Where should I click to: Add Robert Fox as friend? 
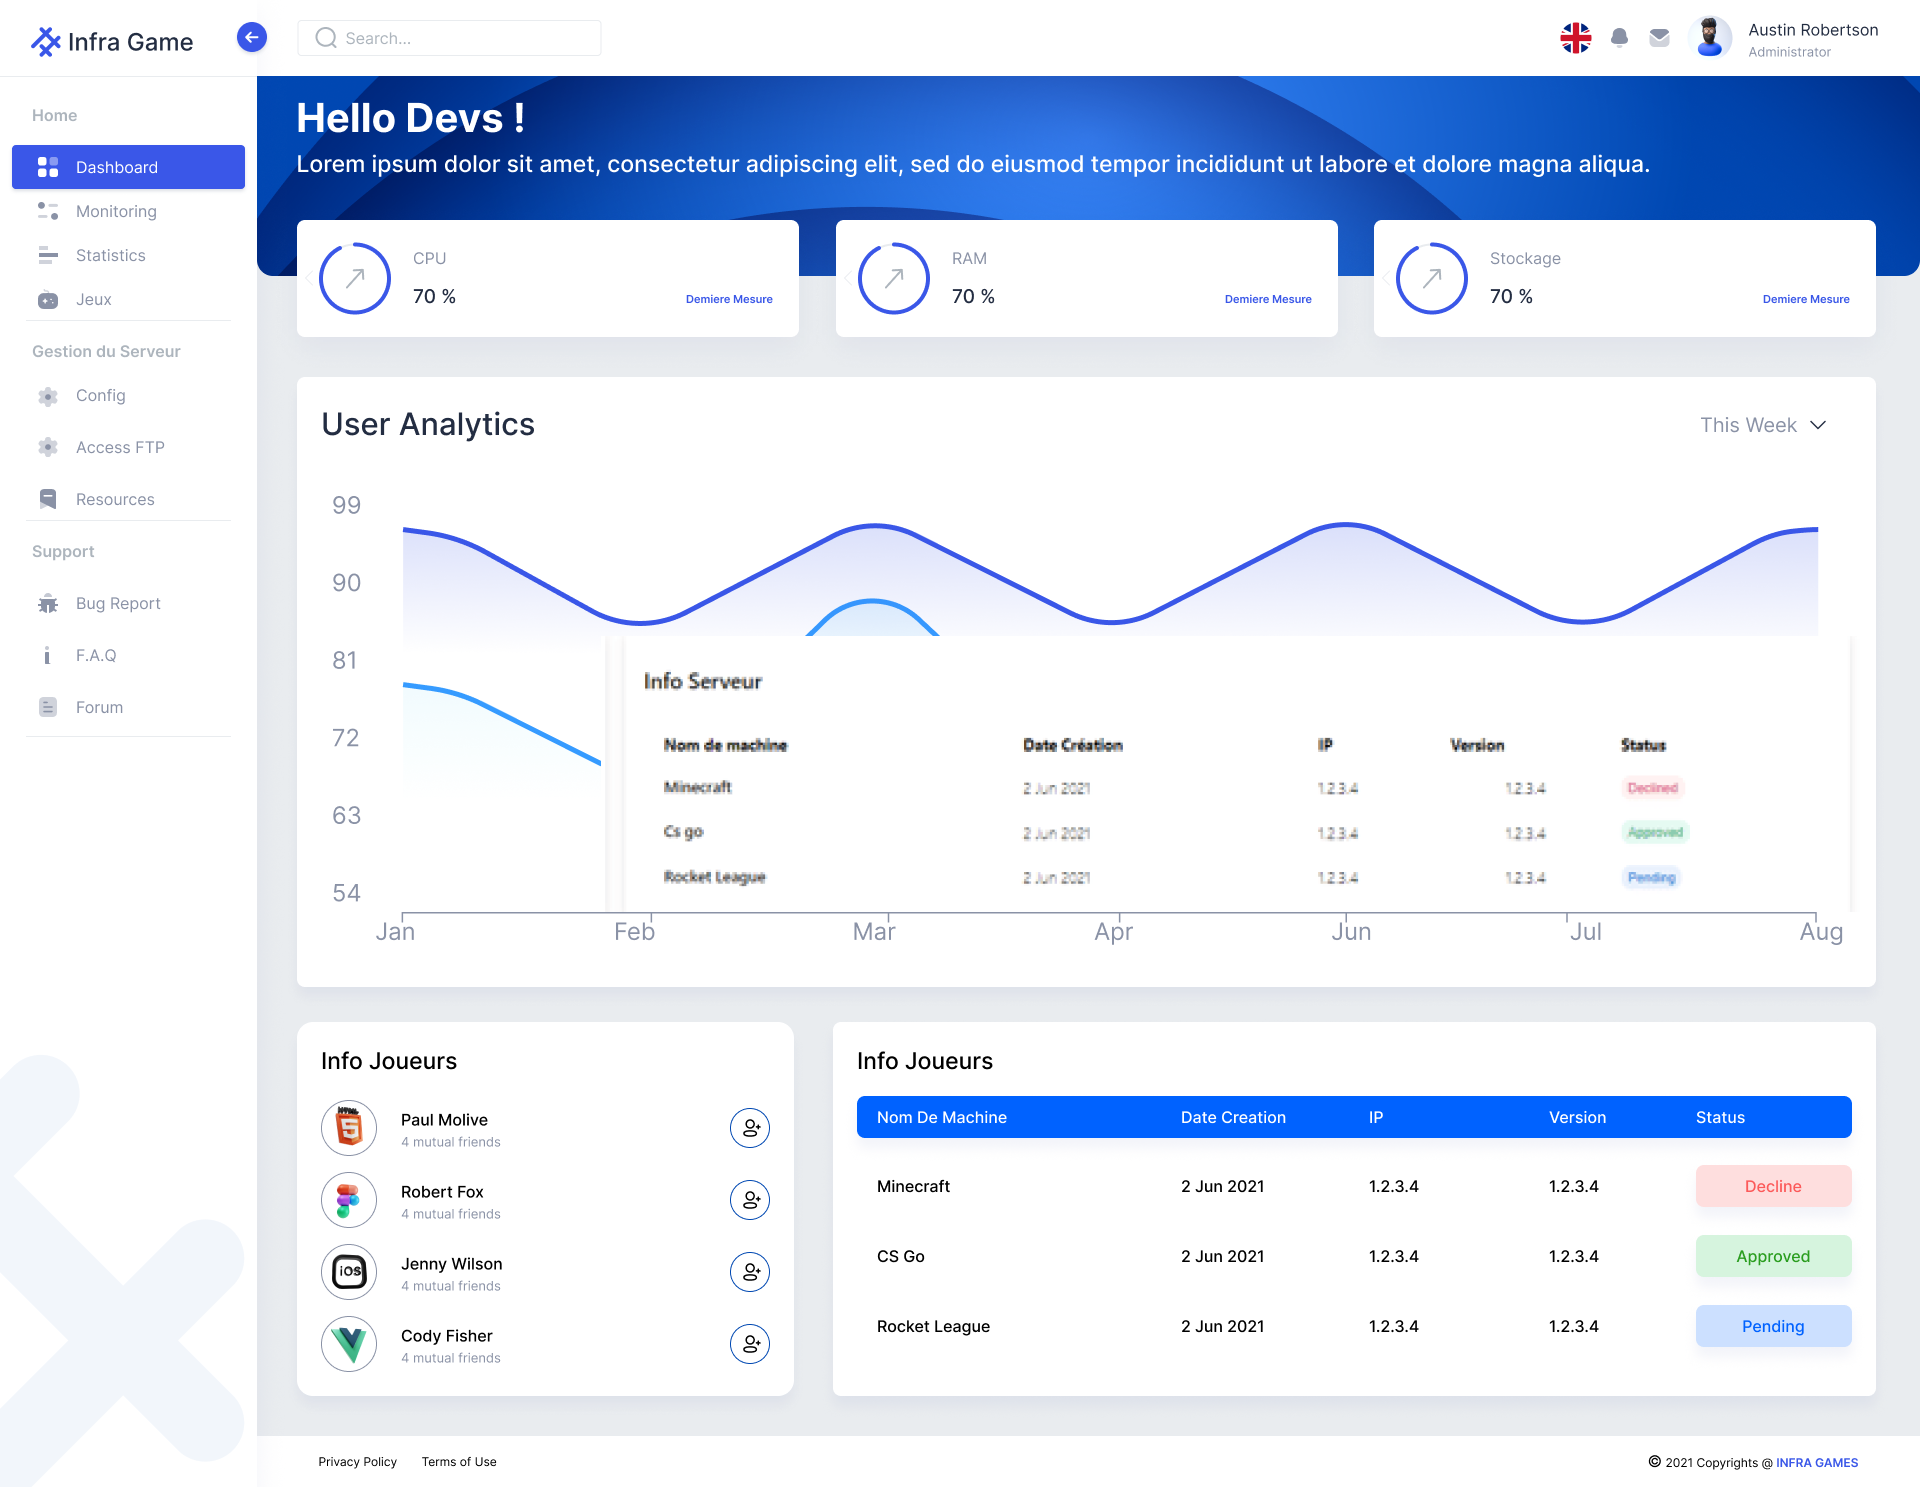(750, 1200)
